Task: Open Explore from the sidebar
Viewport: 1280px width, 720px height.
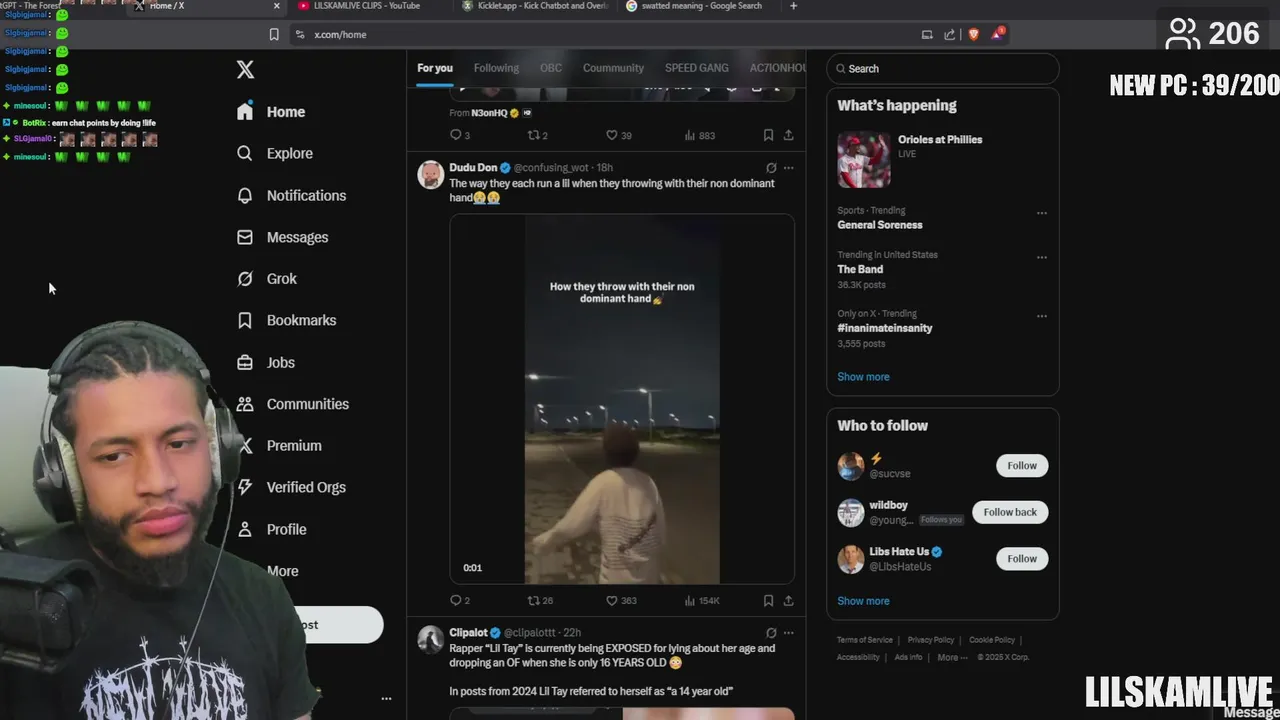Action: pyautogui.click(x=275, y=153)
